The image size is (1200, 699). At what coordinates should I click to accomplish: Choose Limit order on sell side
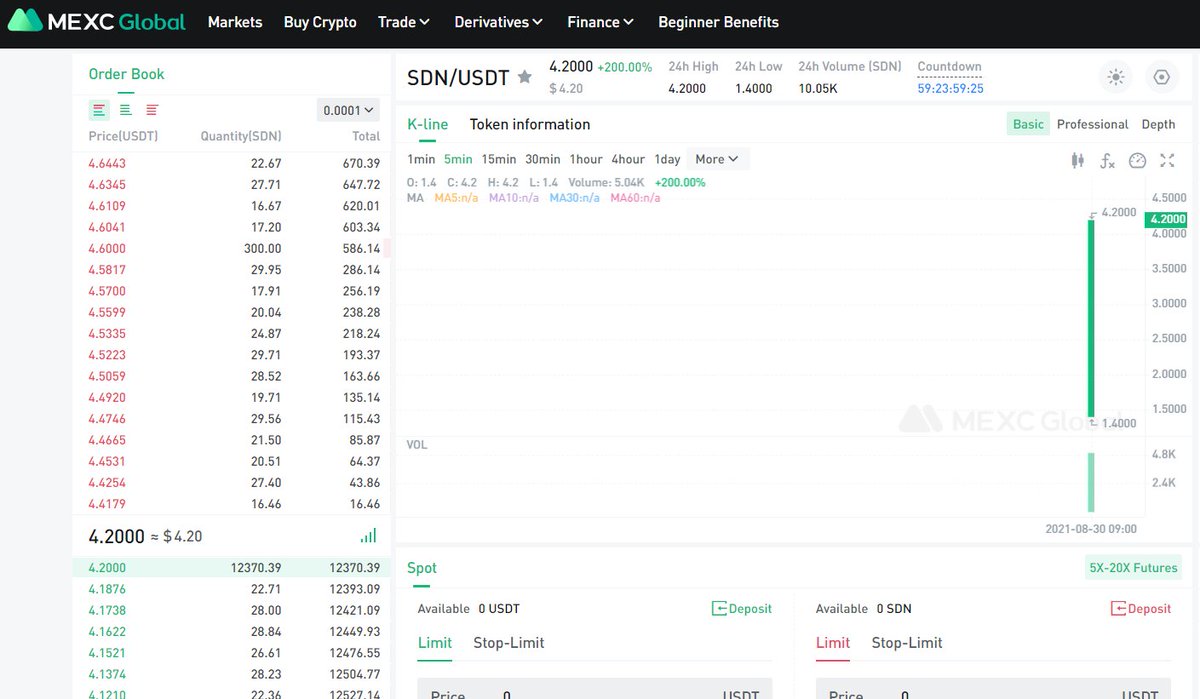click(833, 643)
